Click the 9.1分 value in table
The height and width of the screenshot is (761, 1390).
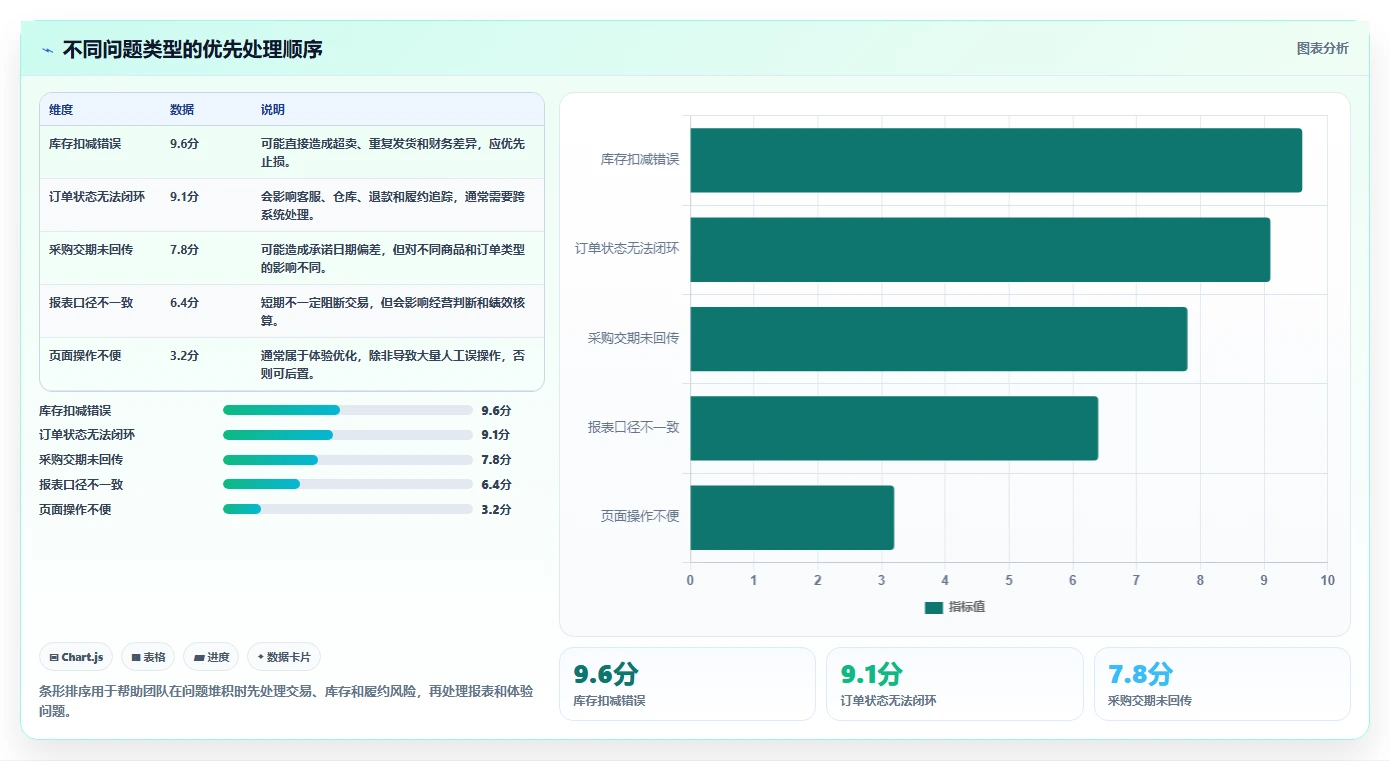click(x=185, y=197)
